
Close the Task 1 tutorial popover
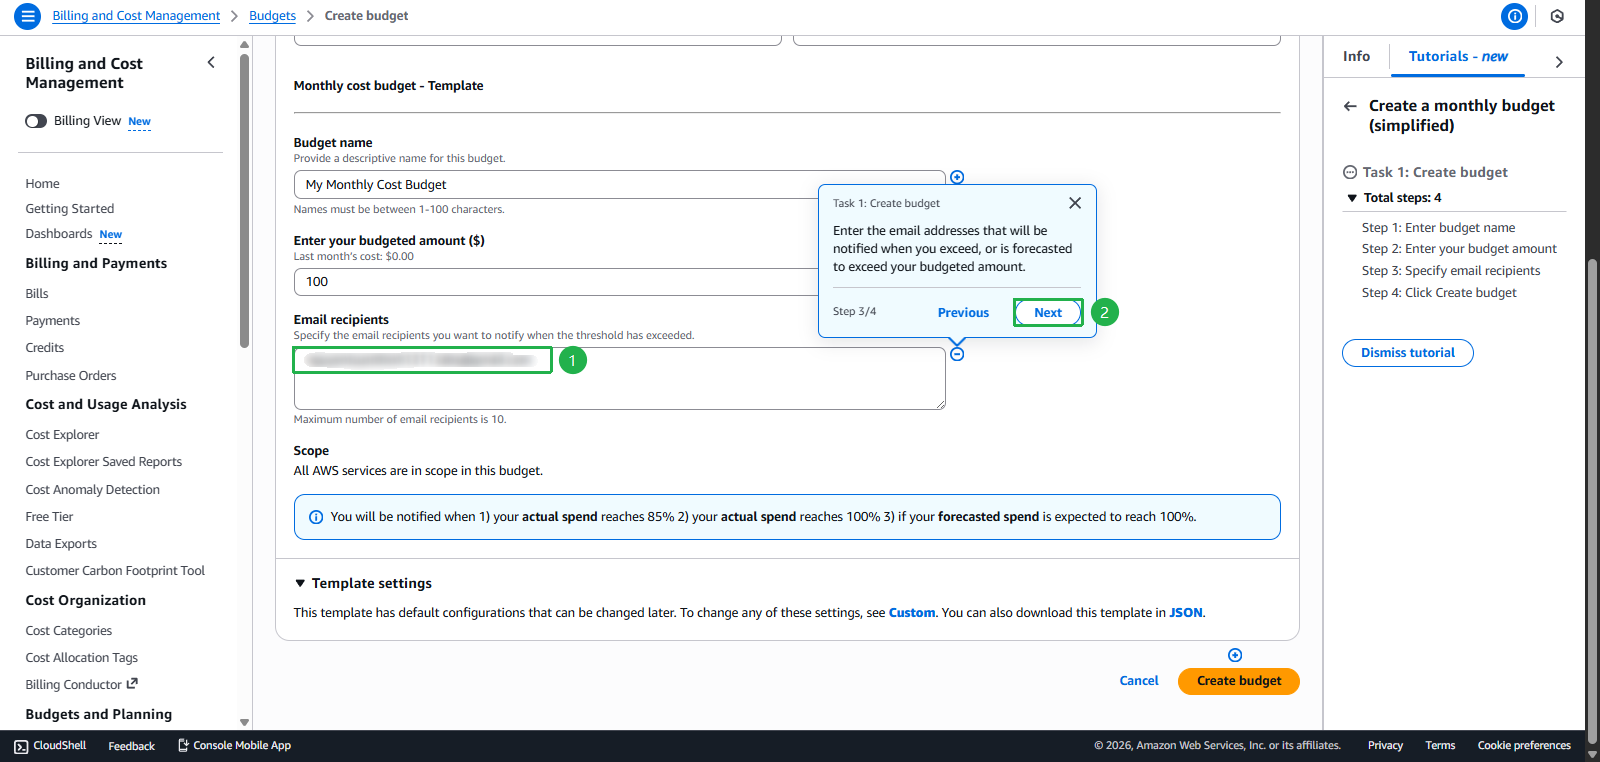pyautogui.click(x=1075, y=203)
